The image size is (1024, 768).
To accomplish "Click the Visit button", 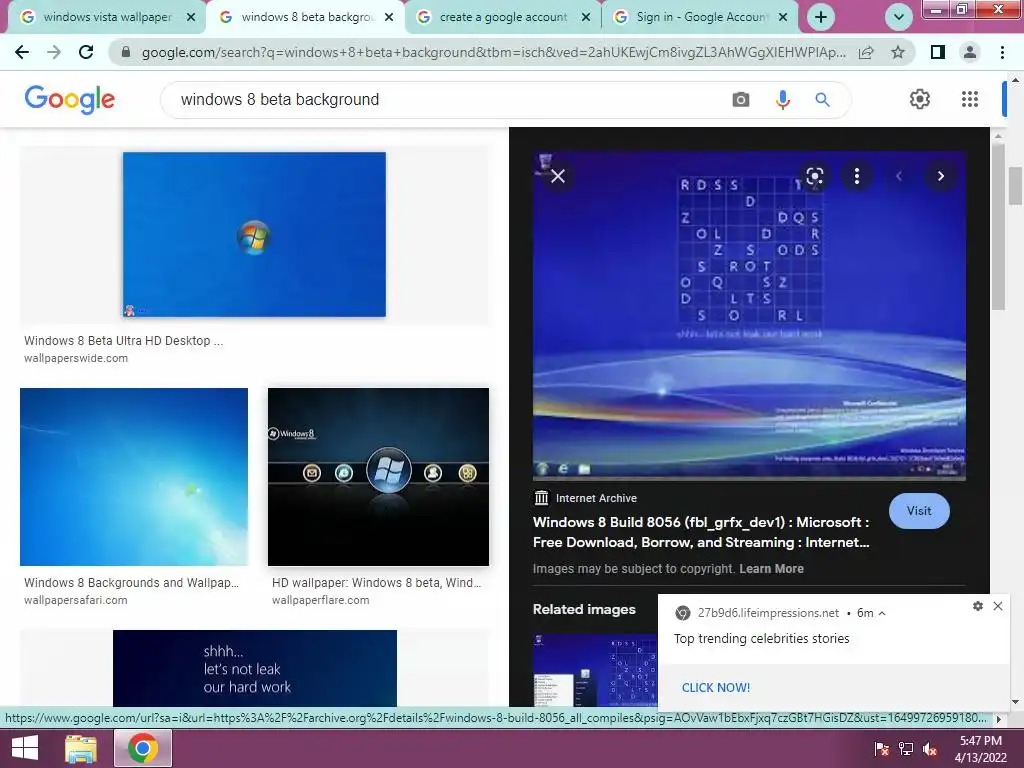I will [x=919, y=511].
